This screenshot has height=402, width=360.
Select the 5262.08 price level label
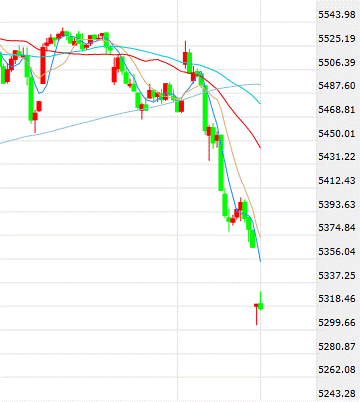(x=337, y=370)
